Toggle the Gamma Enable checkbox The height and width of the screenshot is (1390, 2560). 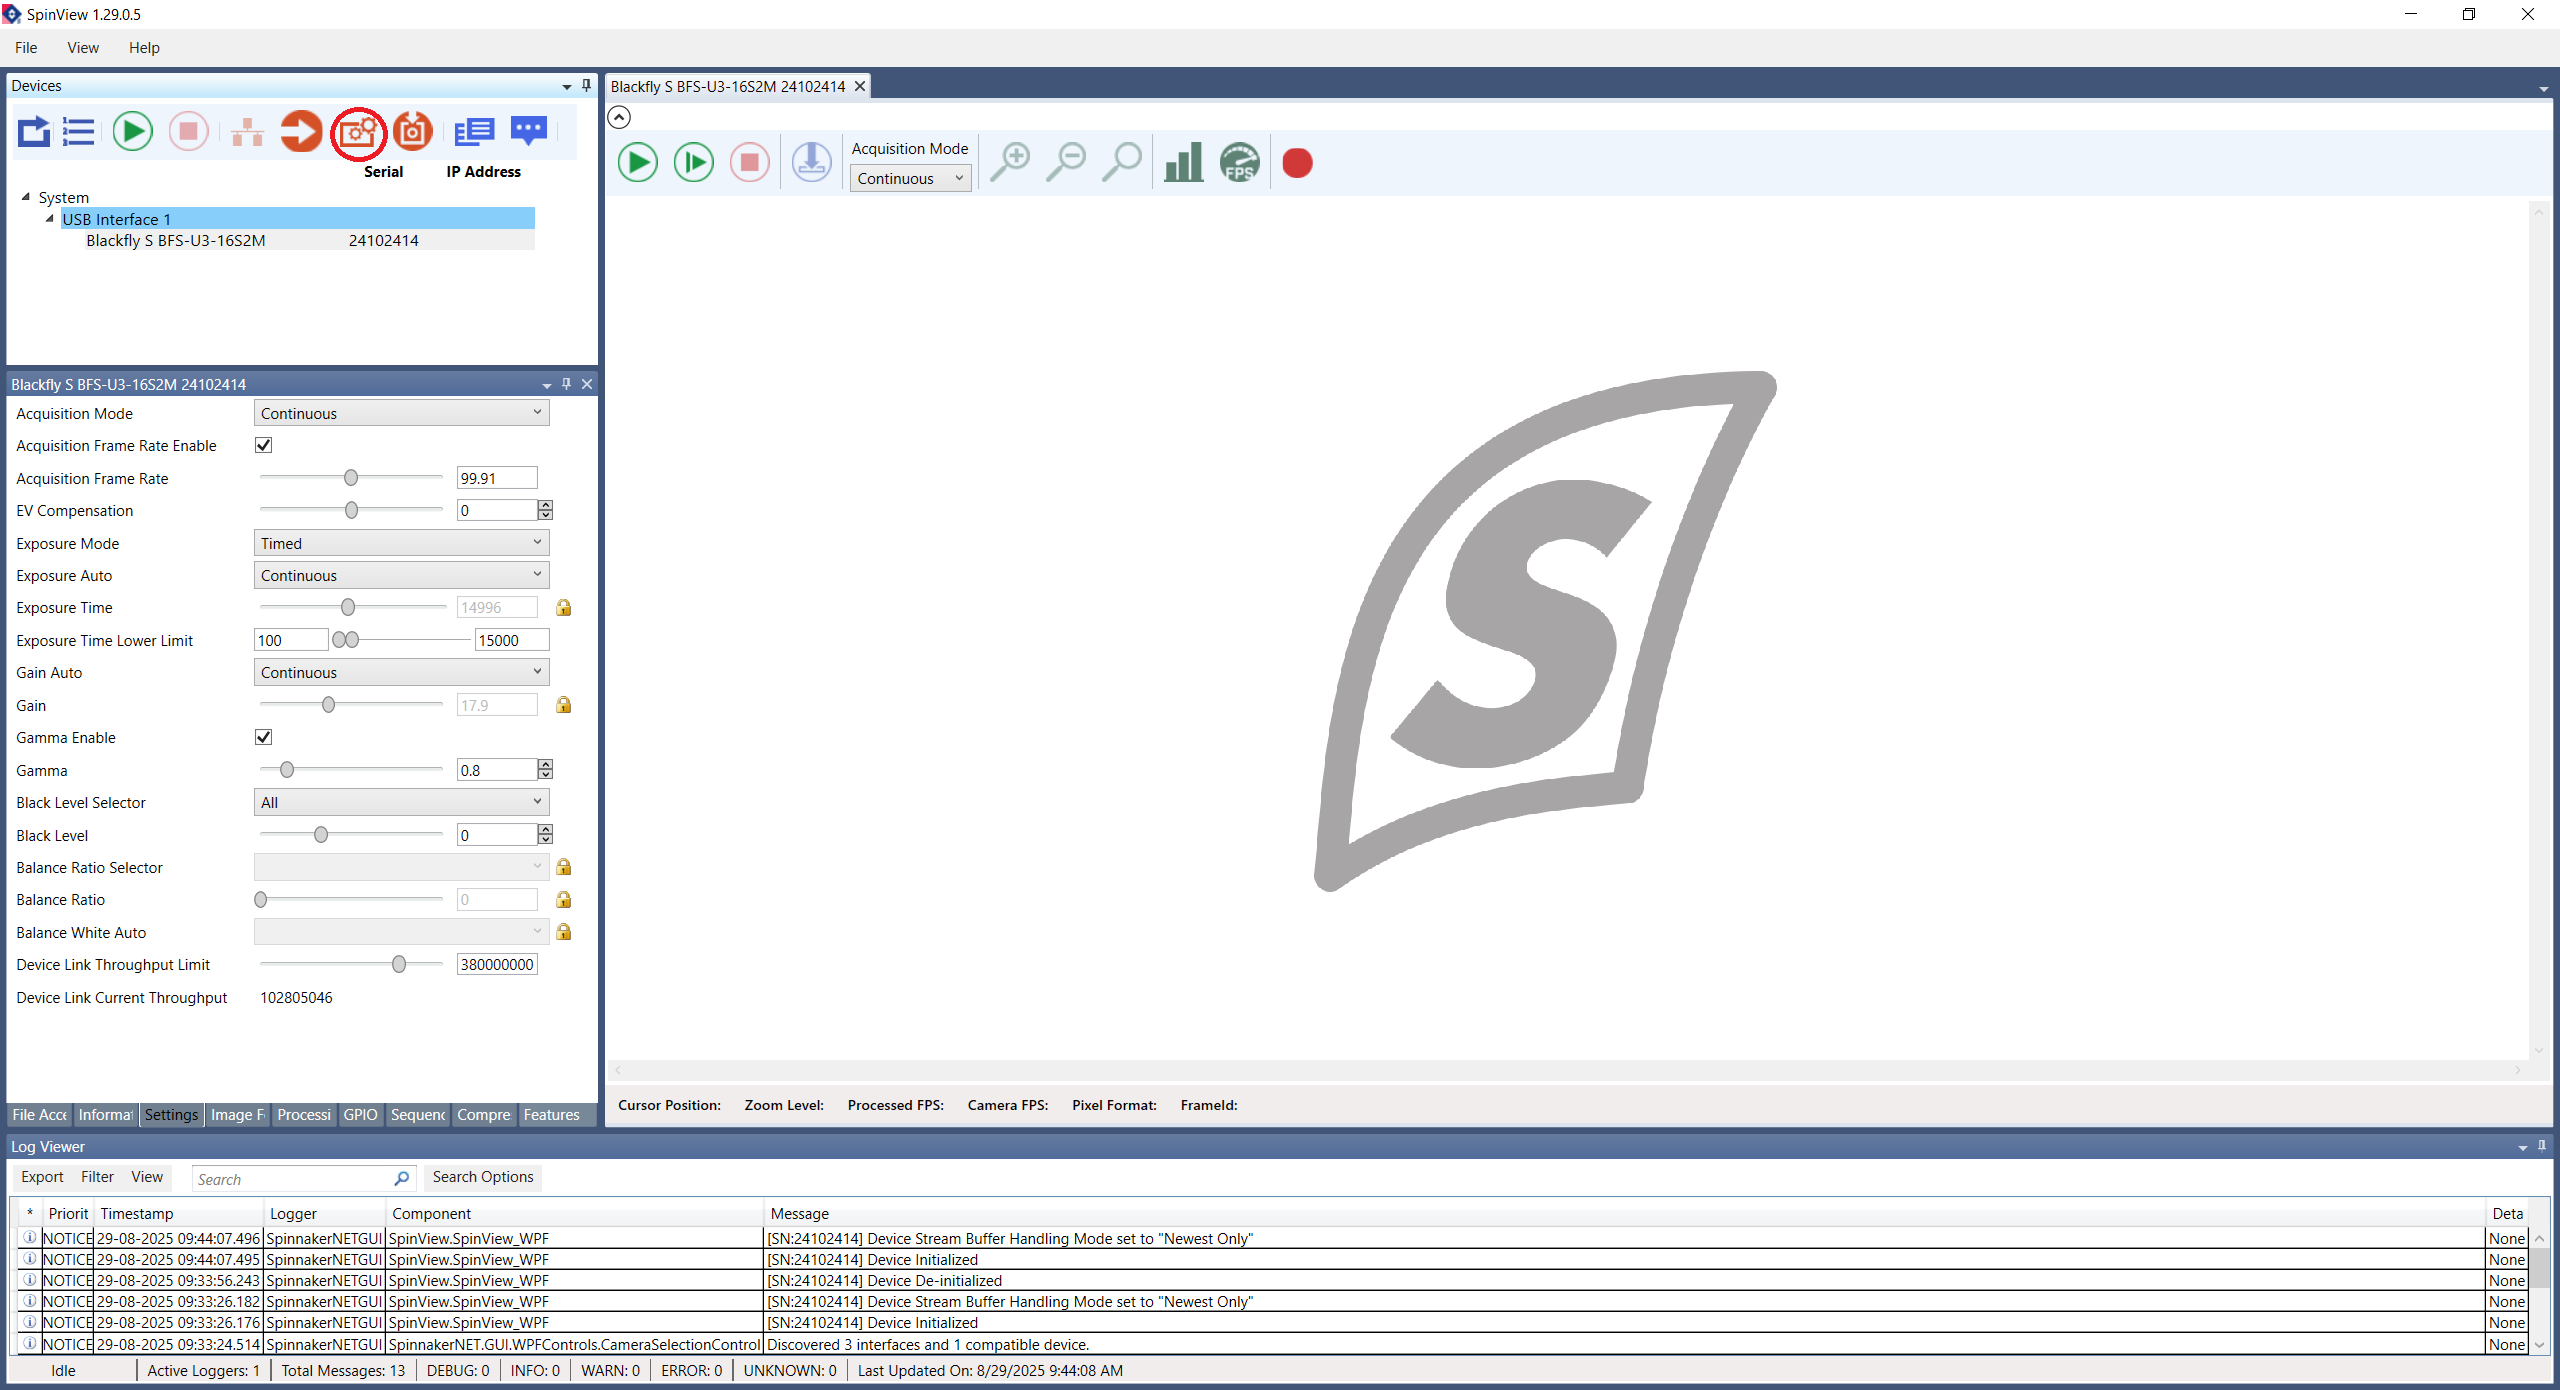(264, 737)
